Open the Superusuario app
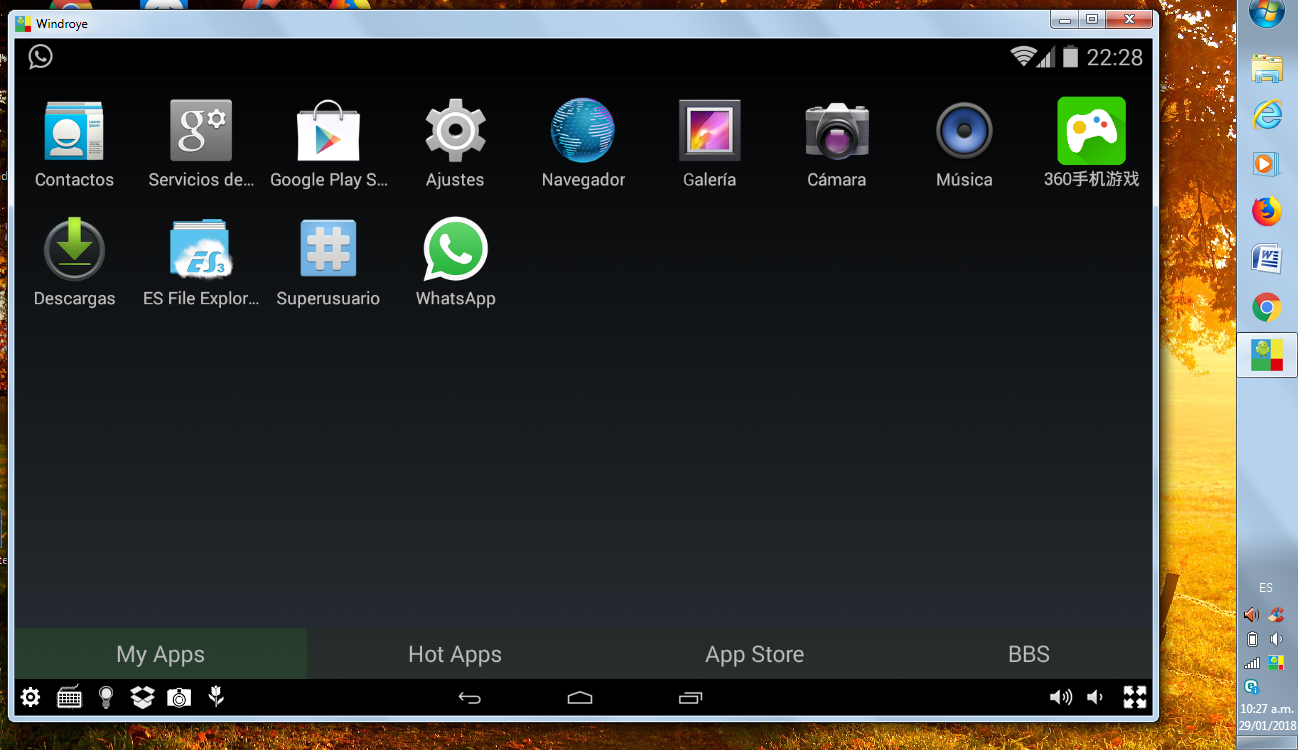The image size is (1298, 750). tap(328, 248)
